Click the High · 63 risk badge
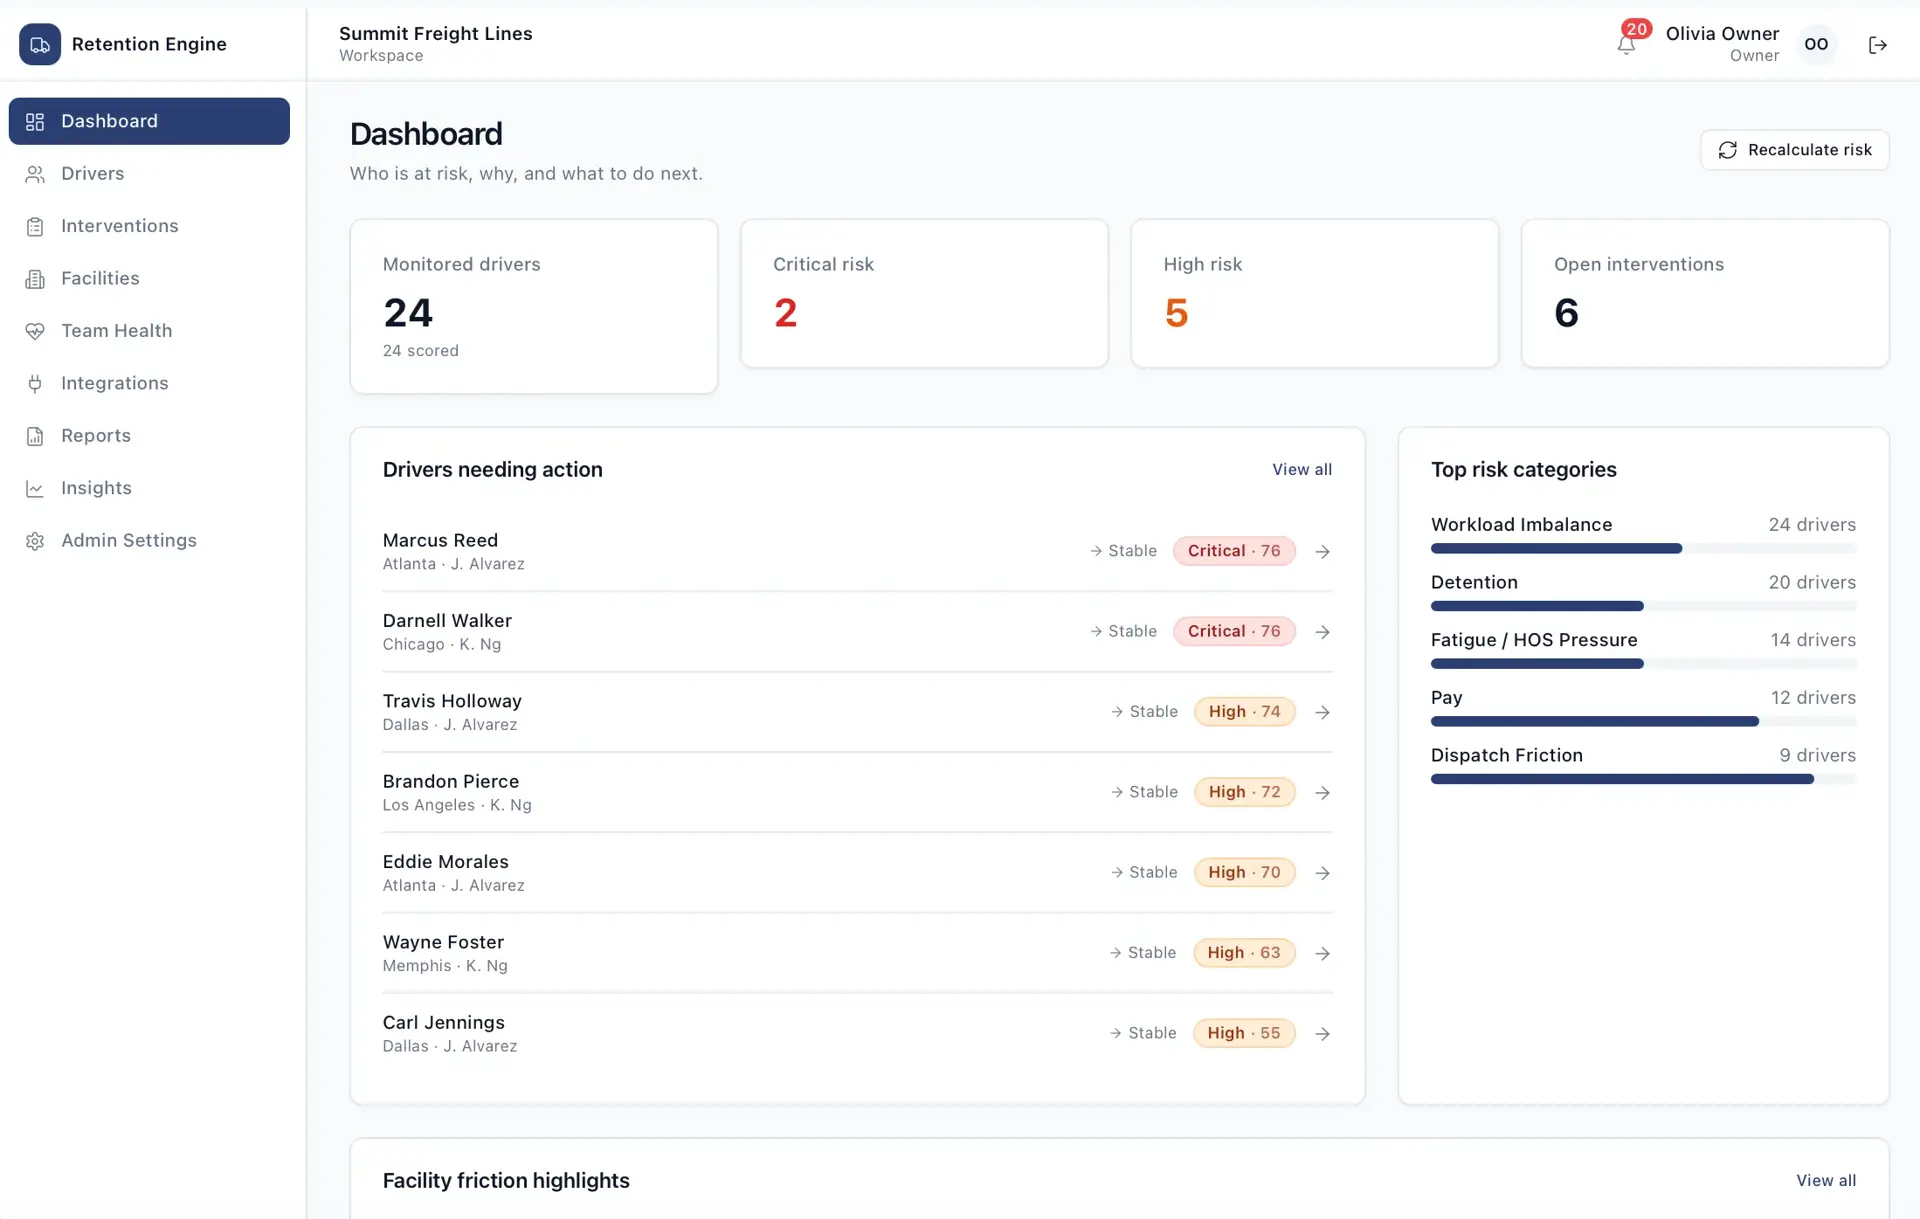This screenshot has width=1920, height=1219. 1243,952
